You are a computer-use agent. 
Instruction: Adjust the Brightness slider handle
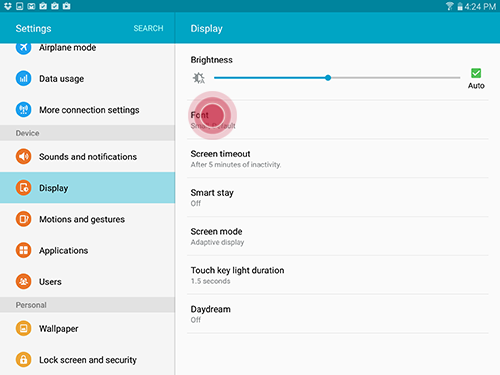tap(328, 78)
